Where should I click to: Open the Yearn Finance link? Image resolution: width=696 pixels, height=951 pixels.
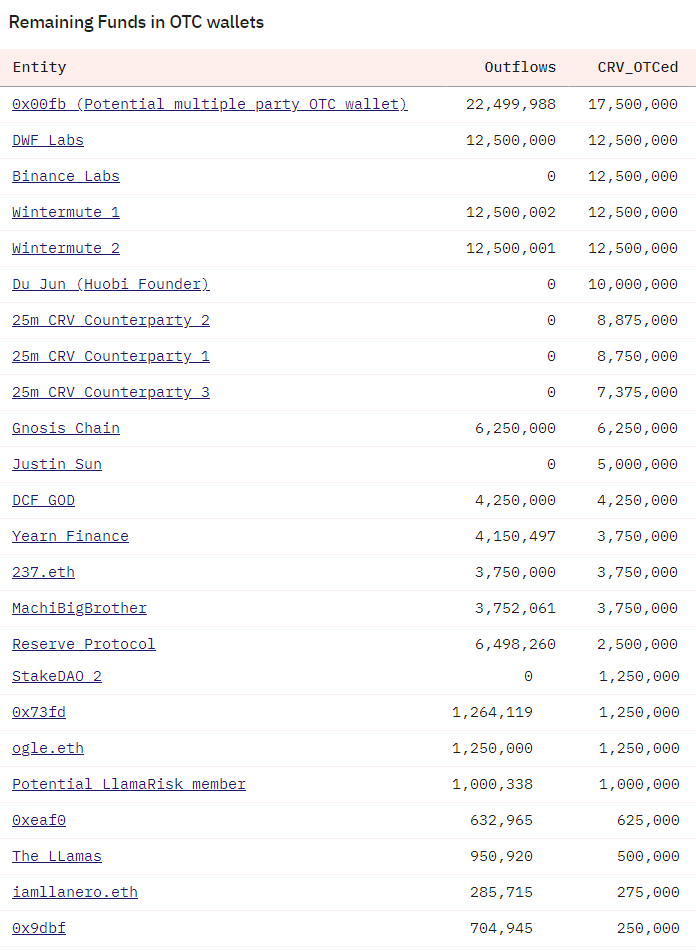coord(70,536)
